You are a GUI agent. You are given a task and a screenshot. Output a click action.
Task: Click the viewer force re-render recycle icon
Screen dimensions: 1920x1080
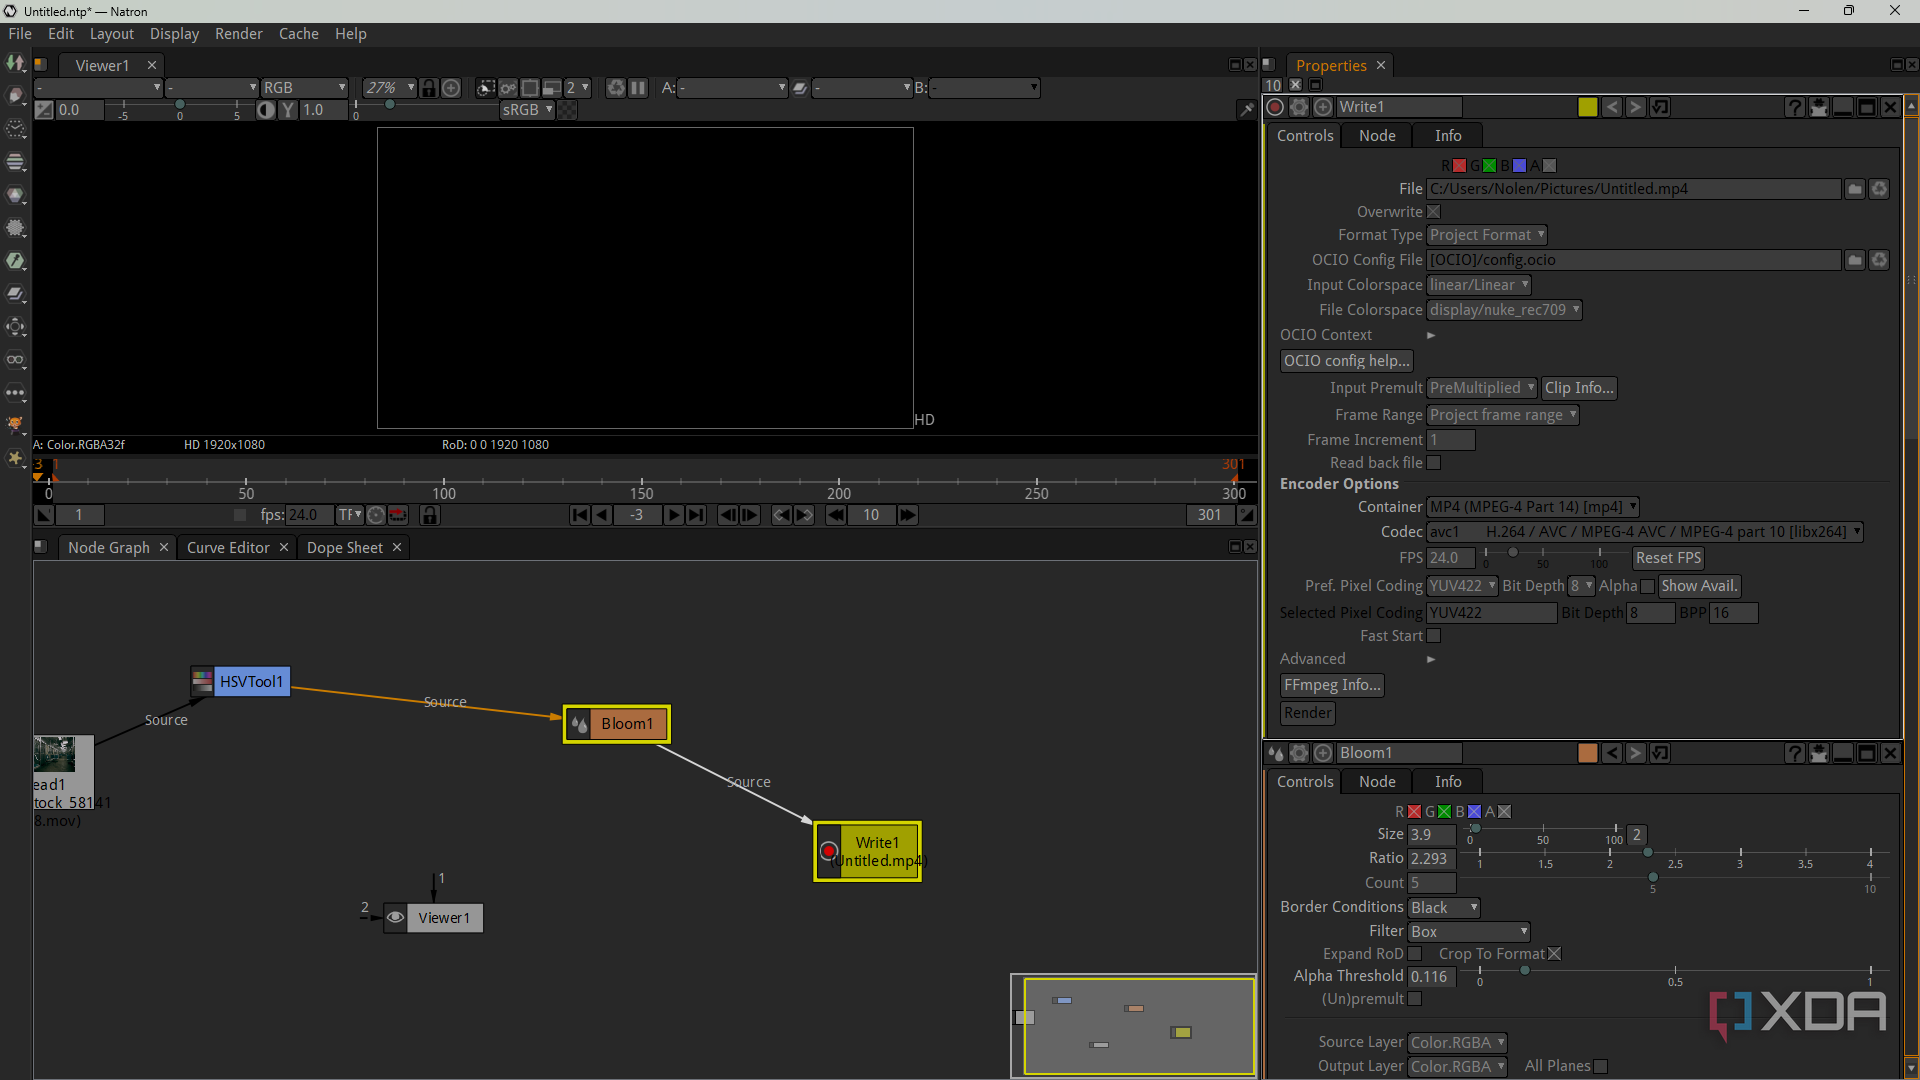(x=616, y=88)
